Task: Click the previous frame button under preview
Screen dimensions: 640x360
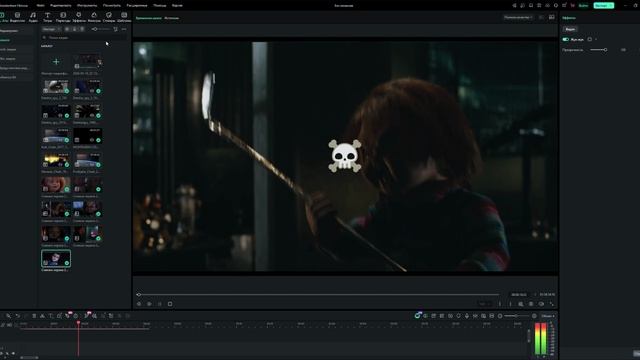Action: point(139,304)
